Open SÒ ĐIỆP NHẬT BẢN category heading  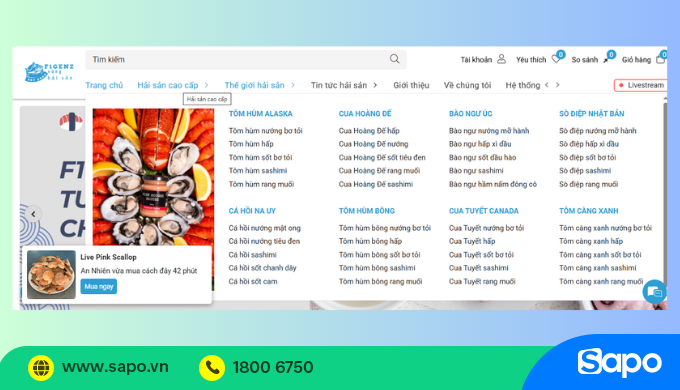pyautogui.click(x=592, y=114)
